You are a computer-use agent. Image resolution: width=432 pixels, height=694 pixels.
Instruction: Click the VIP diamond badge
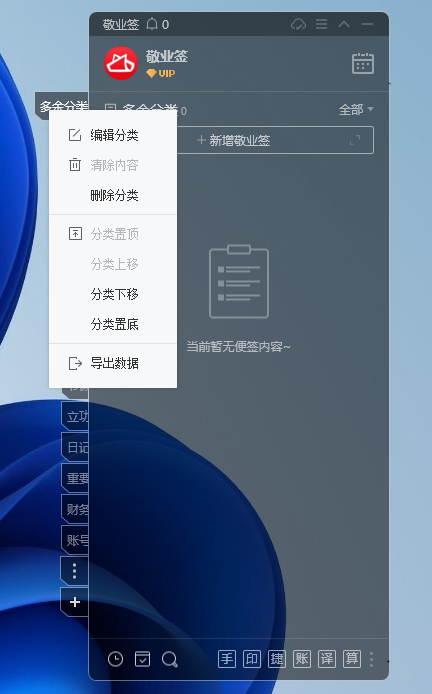[x=161, y=73]
